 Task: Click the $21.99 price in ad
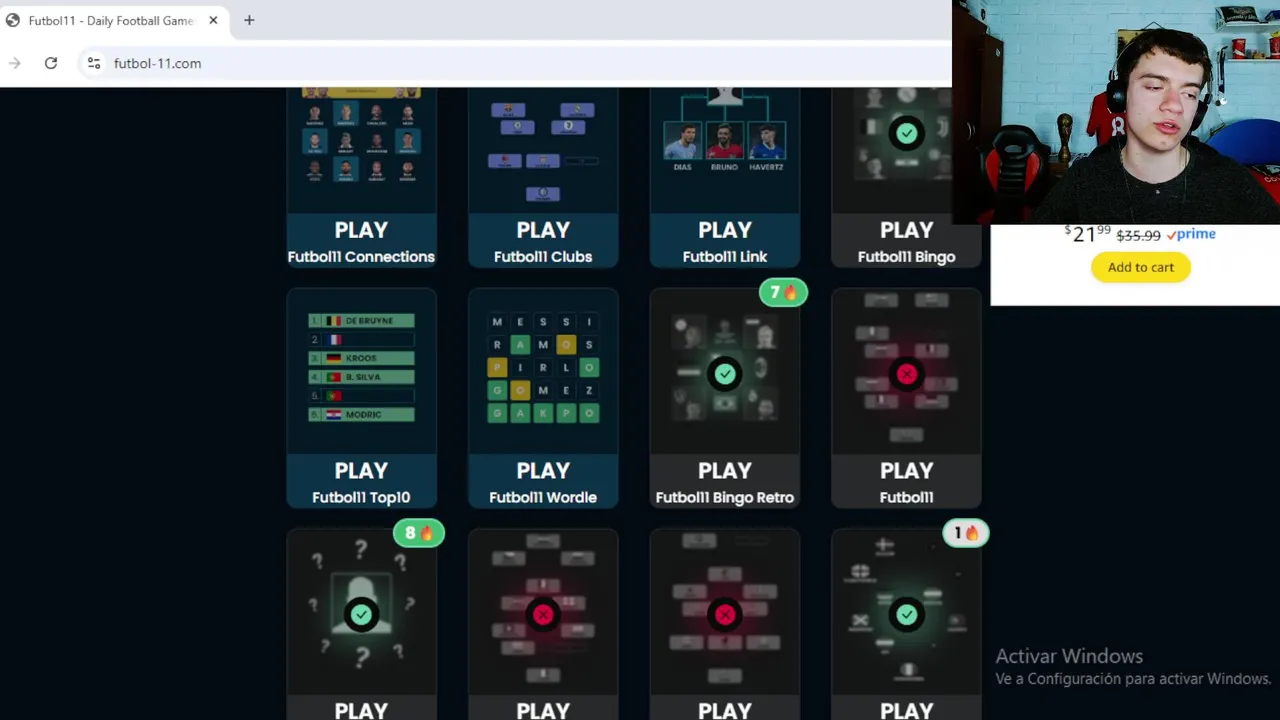click(x=1088, y=234)
